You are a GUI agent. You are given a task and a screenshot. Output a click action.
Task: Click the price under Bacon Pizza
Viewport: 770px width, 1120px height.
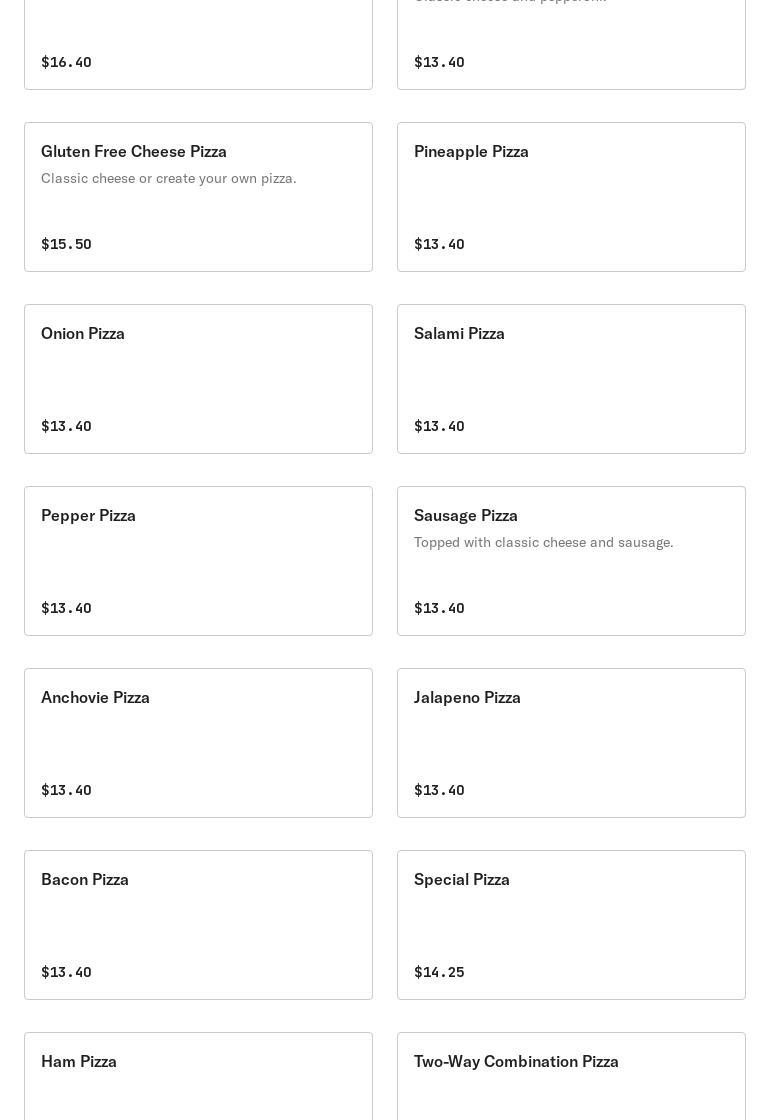(x=66, y=972)
